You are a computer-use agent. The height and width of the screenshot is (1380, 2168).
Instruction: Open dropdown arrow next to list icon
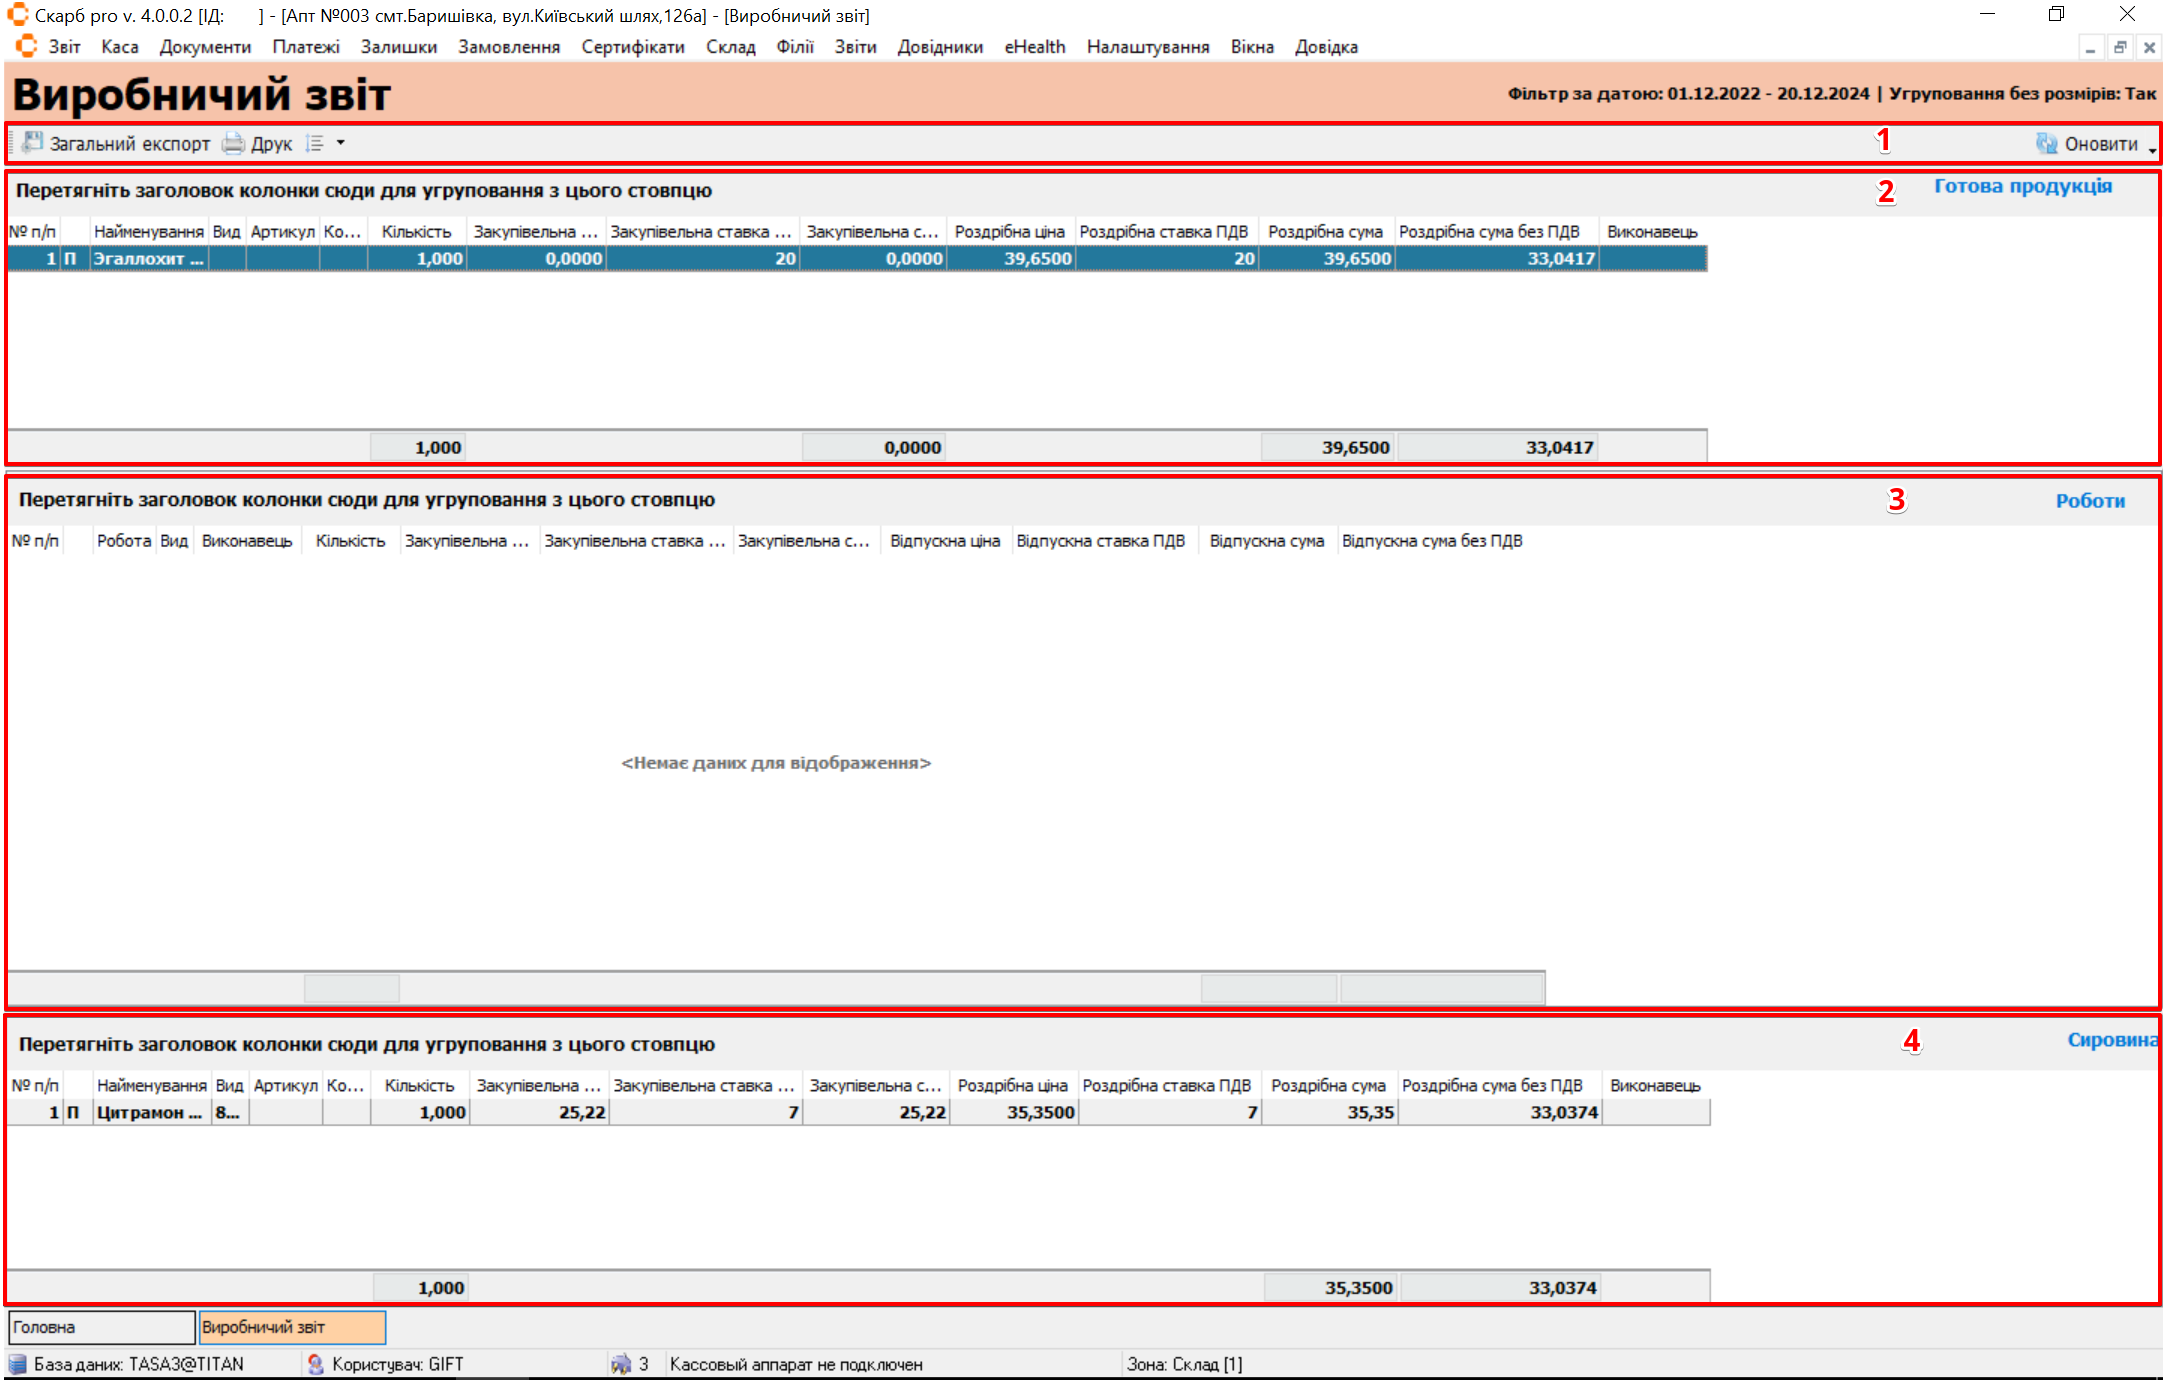click(x=341, y=143)
